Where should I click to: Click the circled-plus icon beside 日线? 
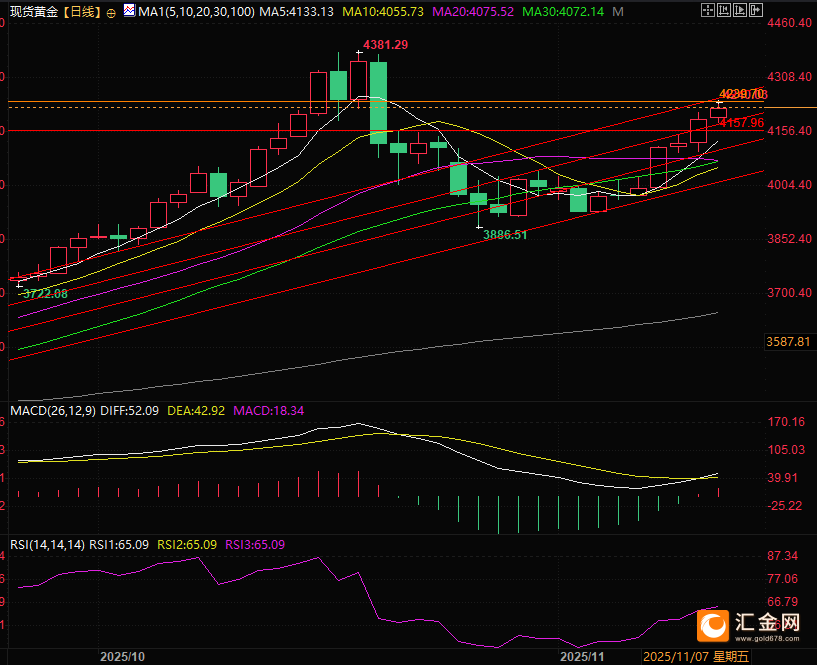tap(110, 12)
